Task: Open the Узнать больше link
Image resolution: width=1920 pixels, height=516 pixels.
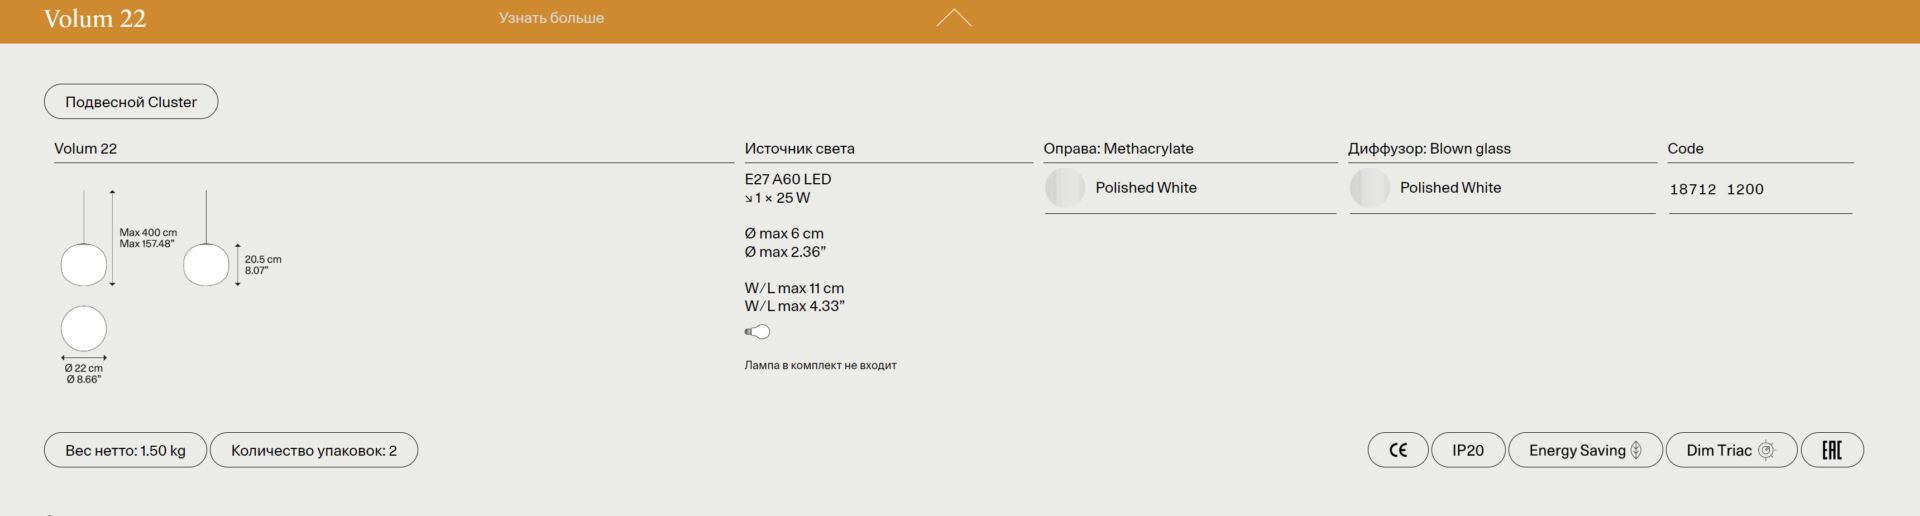Action: pos(551,18)
